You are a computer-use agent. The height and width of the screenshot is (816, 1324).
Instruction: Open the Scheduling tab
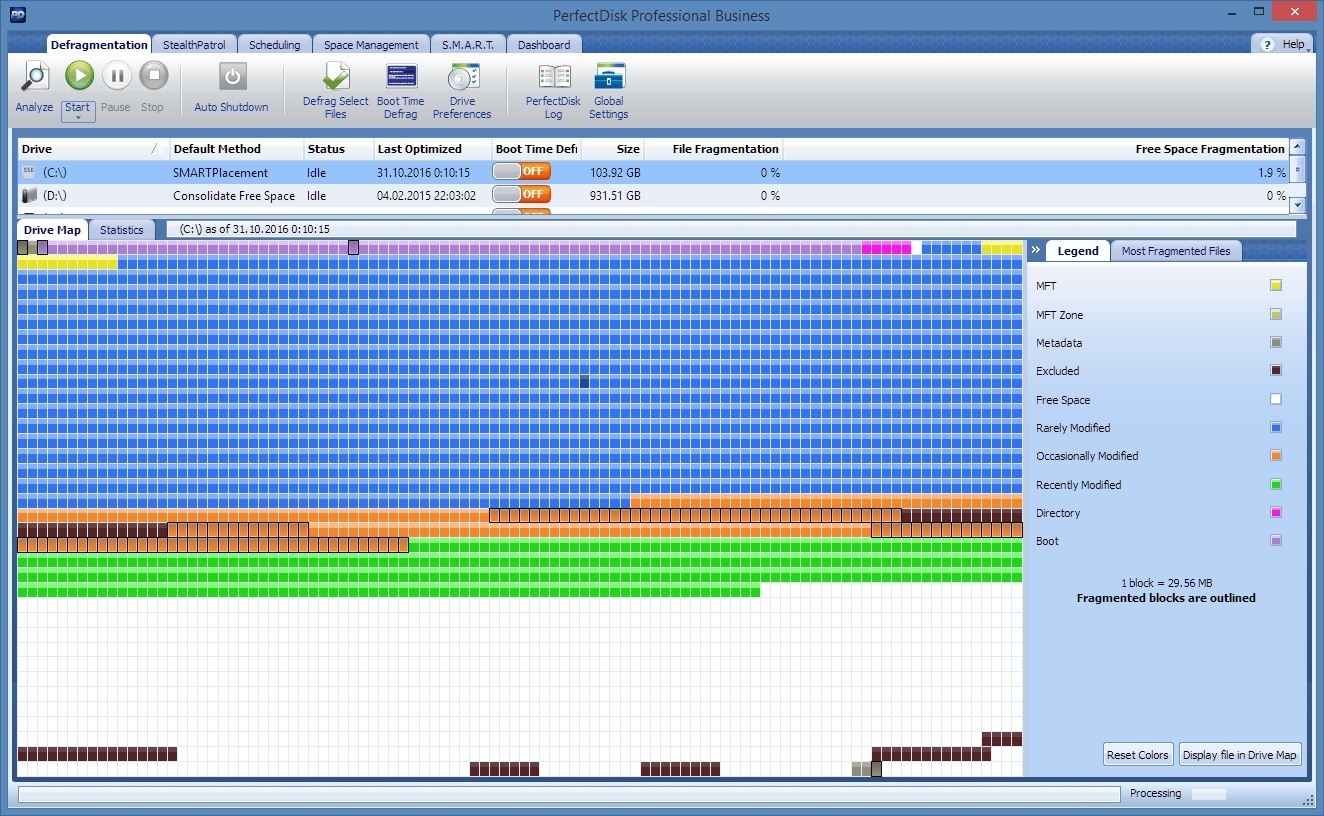[x=275, y=45]
